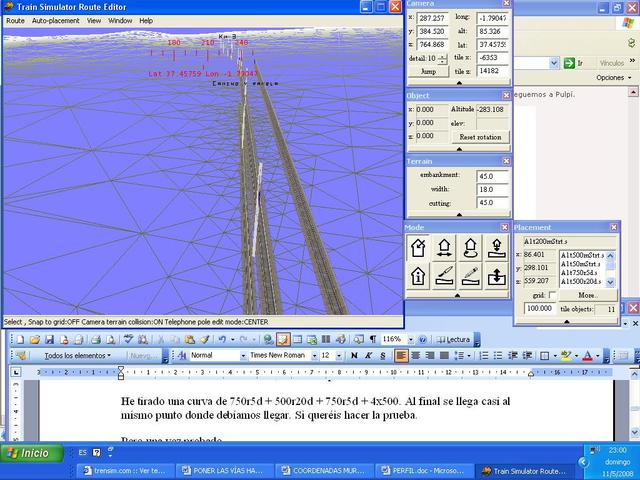Activate the terrain raise brush tool
Viewport: 640px width, 480px height.
(445, 276)
